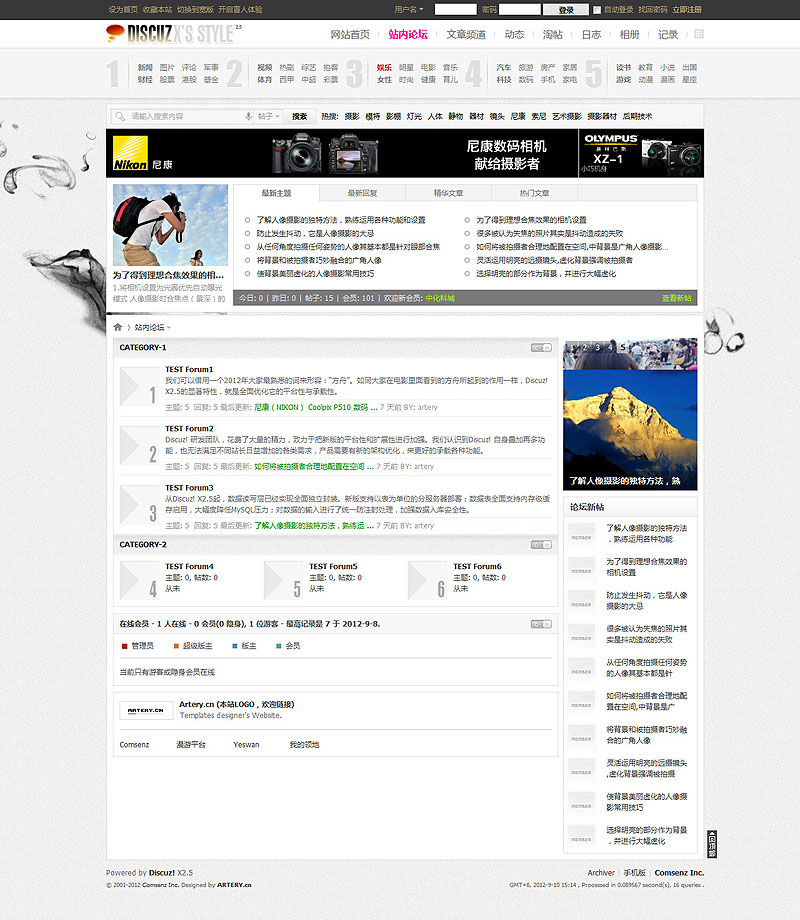Enable the 自动登录 checkbox
Screen dimensions: 800x920
(x=597, y=10)
